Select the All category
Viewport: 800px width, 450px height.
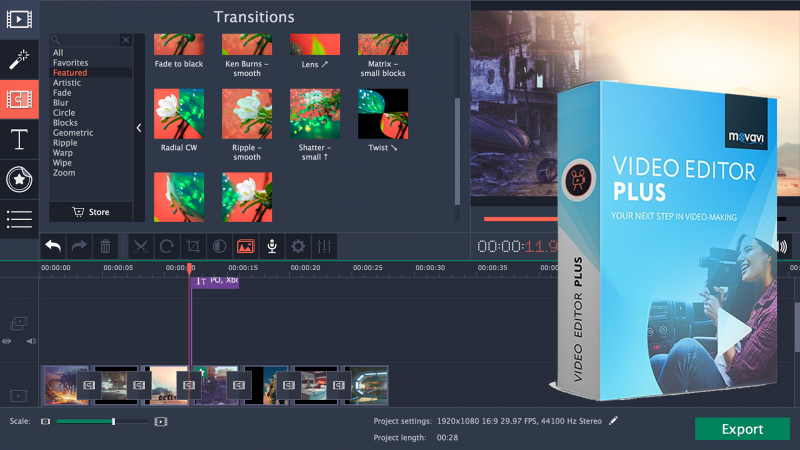pos(58,53)
